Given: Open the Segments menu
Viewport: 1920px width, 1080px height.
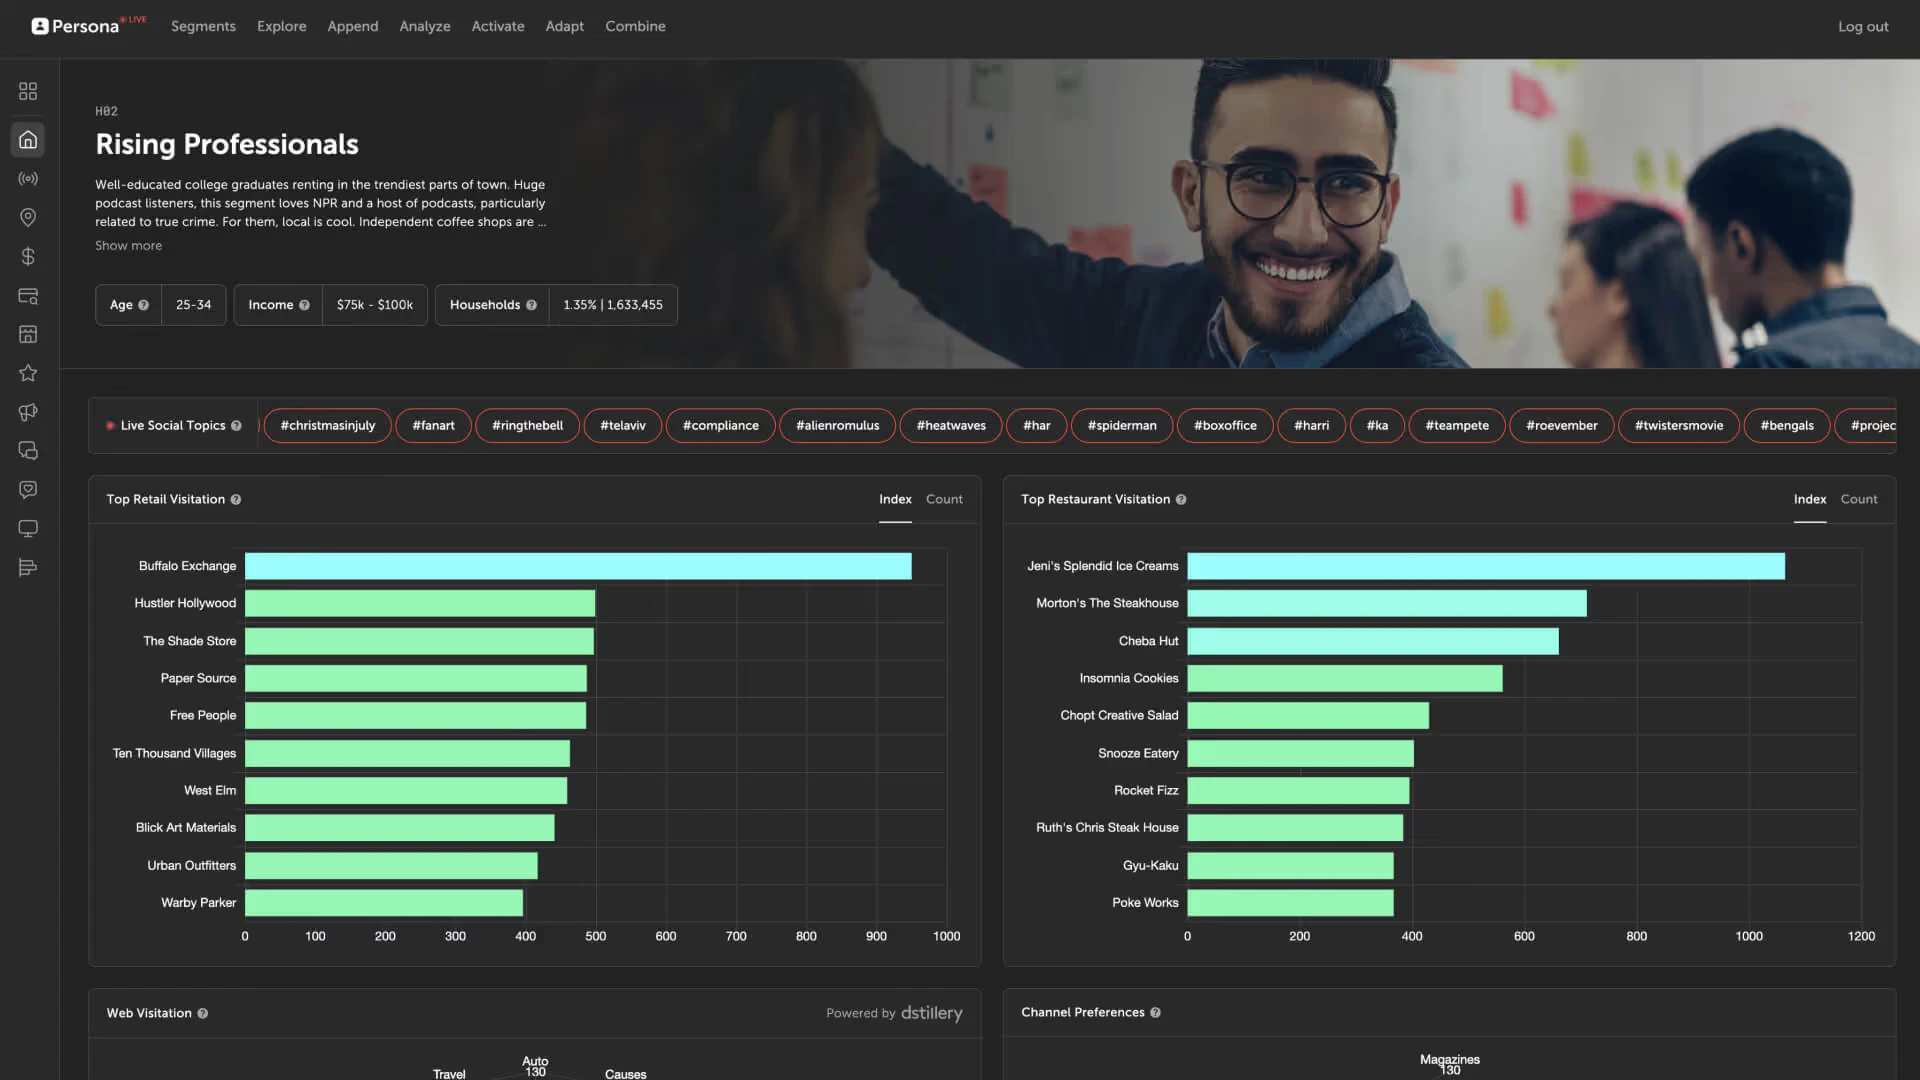Looking at the screenshot, I should point(203,27).
